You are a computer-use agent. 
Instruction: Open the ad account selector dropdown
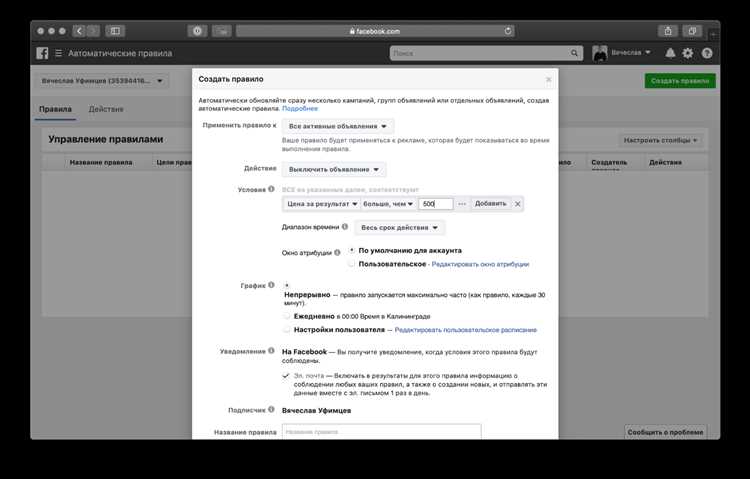click(102, 81)
